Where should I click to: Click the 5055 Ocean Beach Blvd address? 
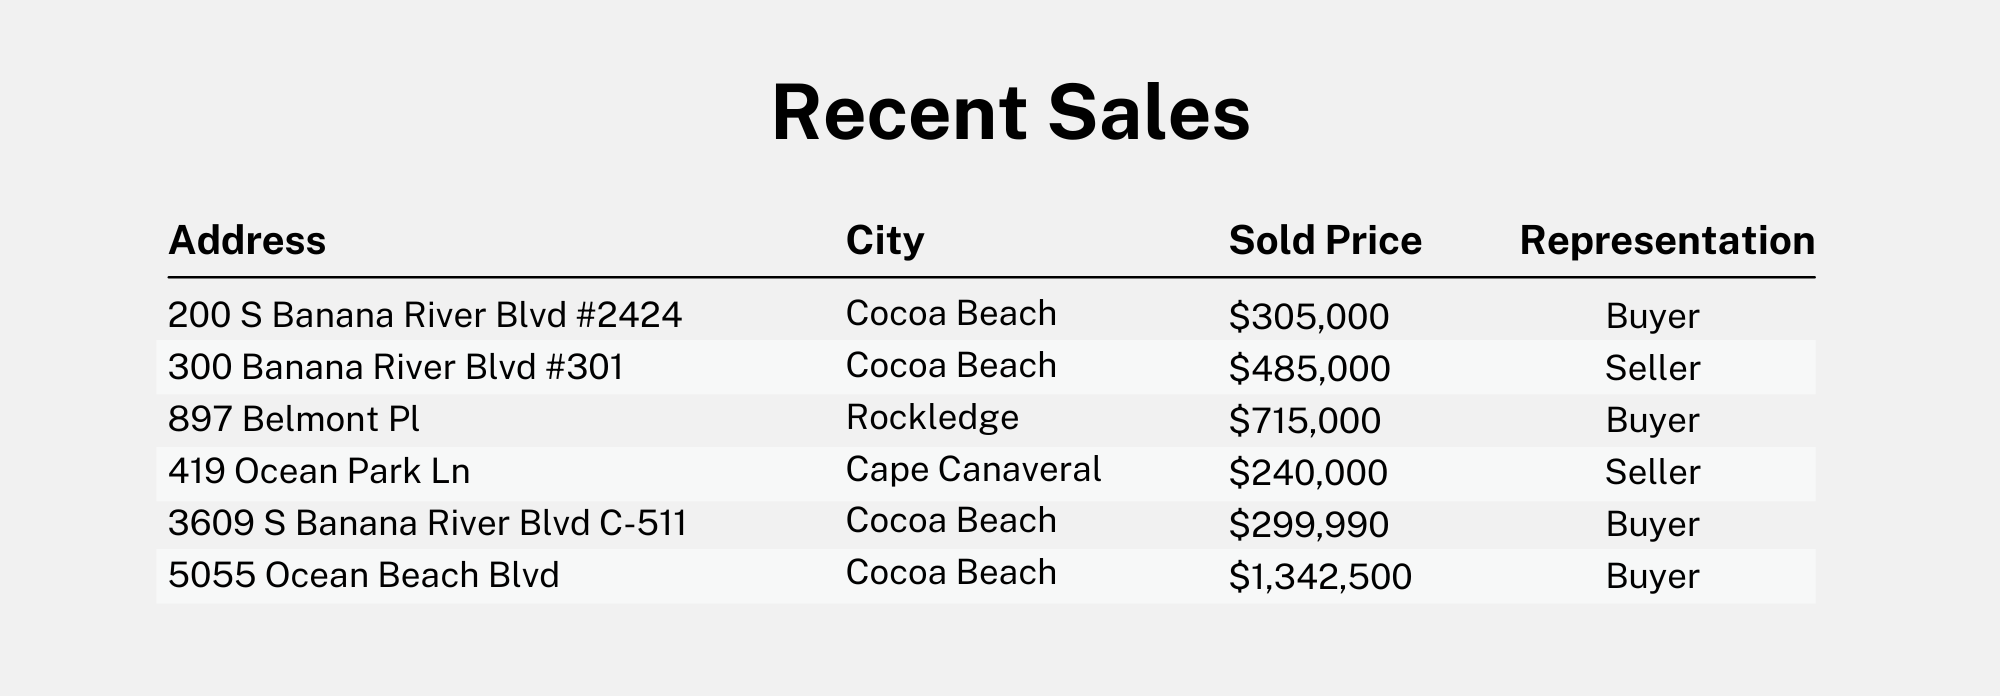364,575
